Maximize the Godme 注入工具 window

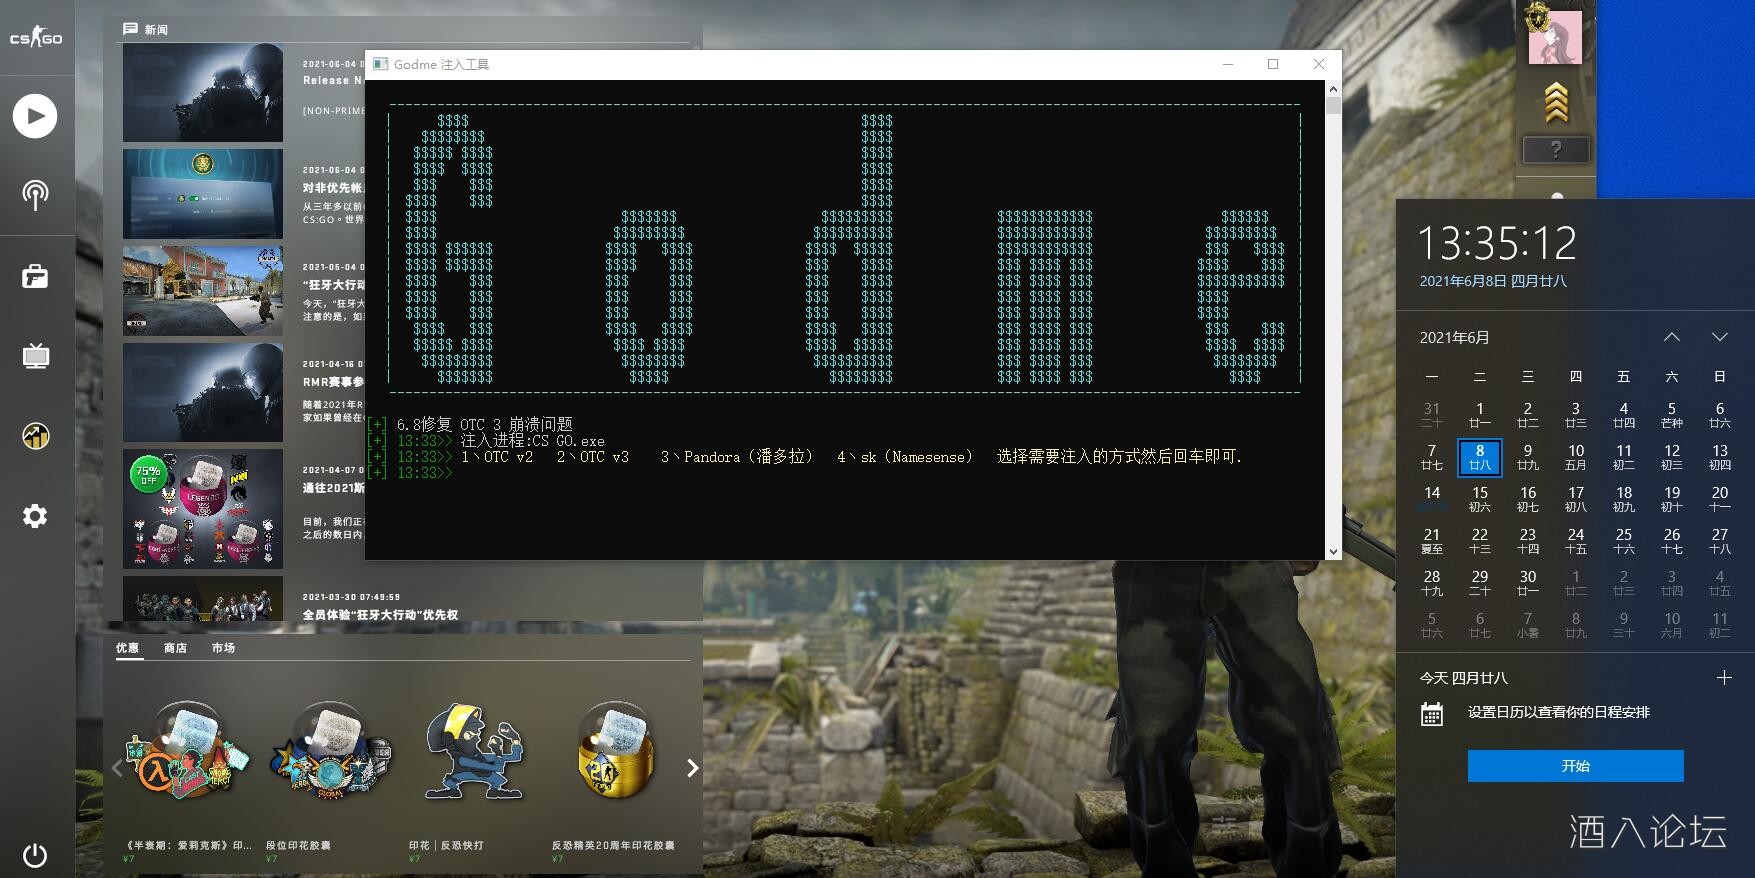(1273, 64)
